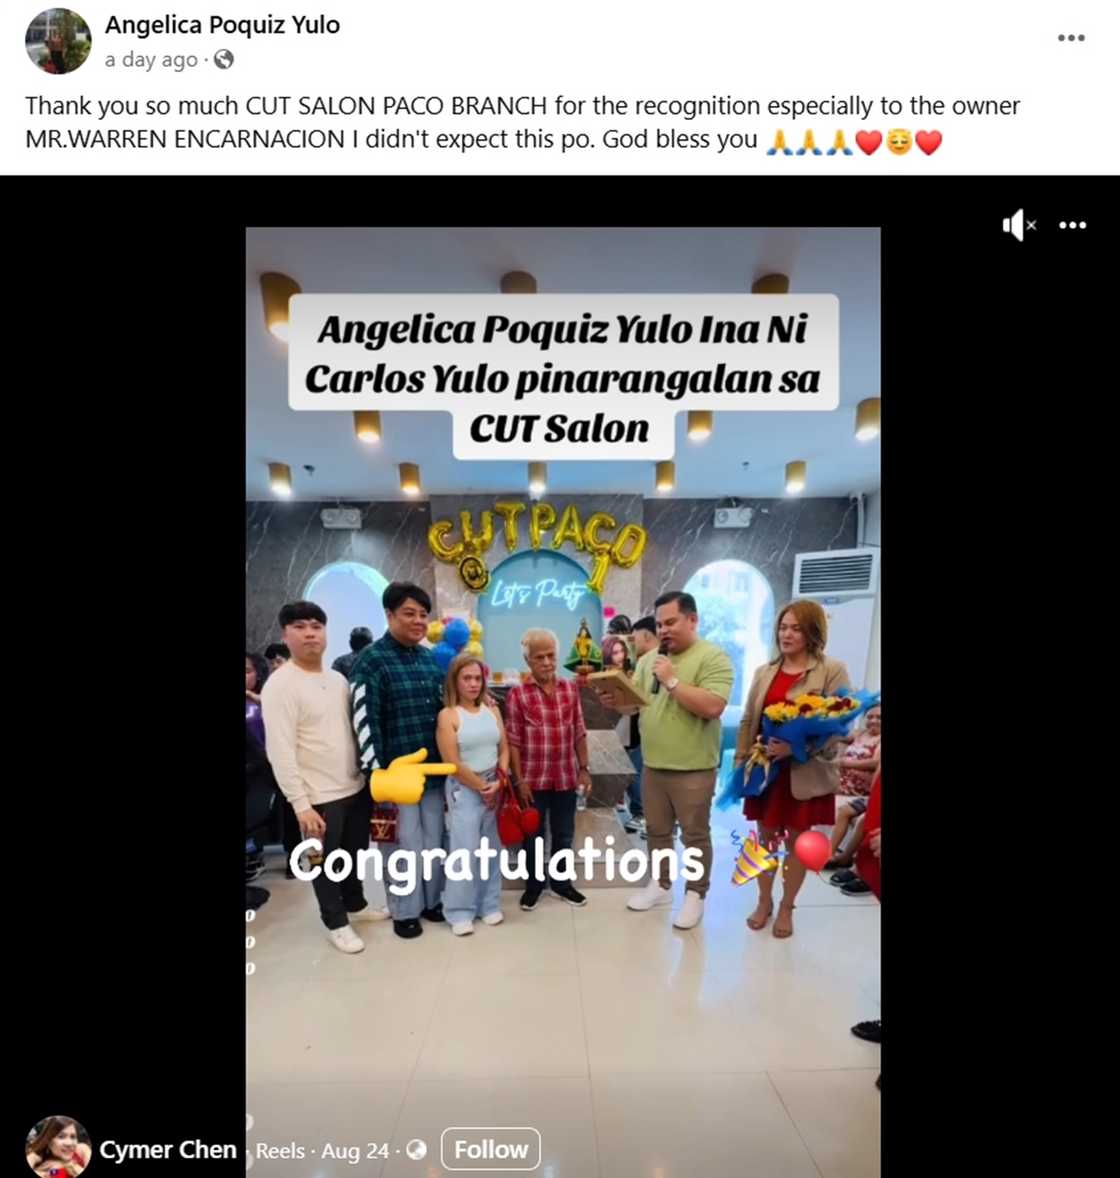Viewport: 1120px width, 1178px height.
Task: Unmute the reel with the speaker icon
Action: [1019, 225]
